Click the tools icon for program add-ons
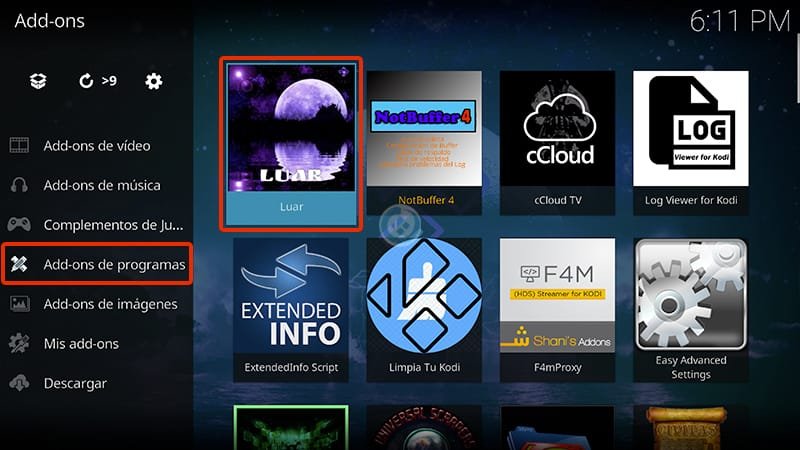This screenshot has height=450, width=800. click(x=19, y=264)
